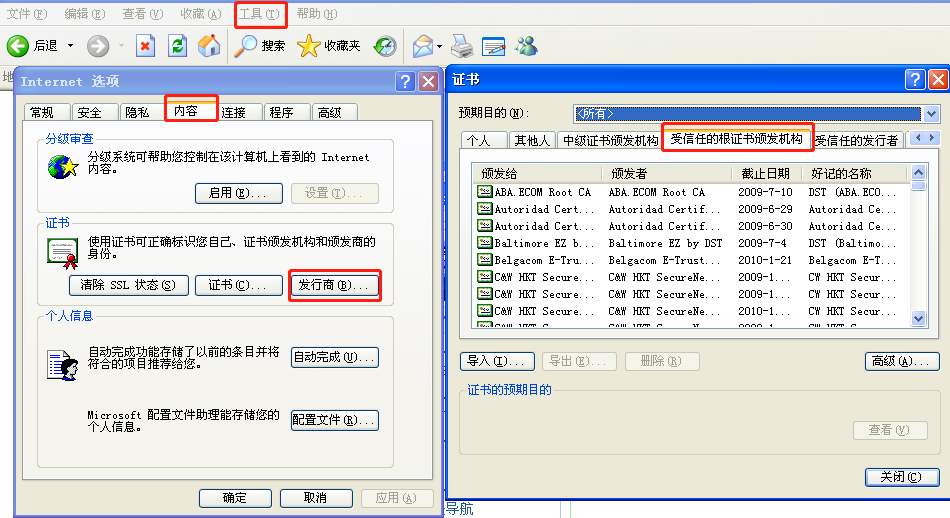950x518 pixels.
Task: Open Favorites with the star icon
Action: tap(308, 46)
